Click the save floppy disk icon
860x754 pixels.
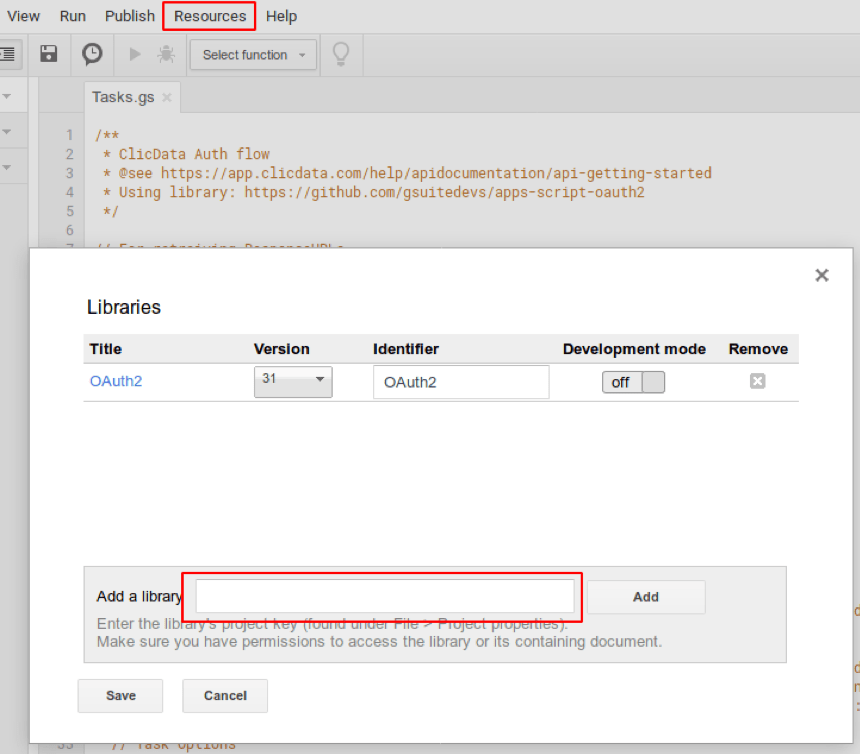(x=49, y=54)
